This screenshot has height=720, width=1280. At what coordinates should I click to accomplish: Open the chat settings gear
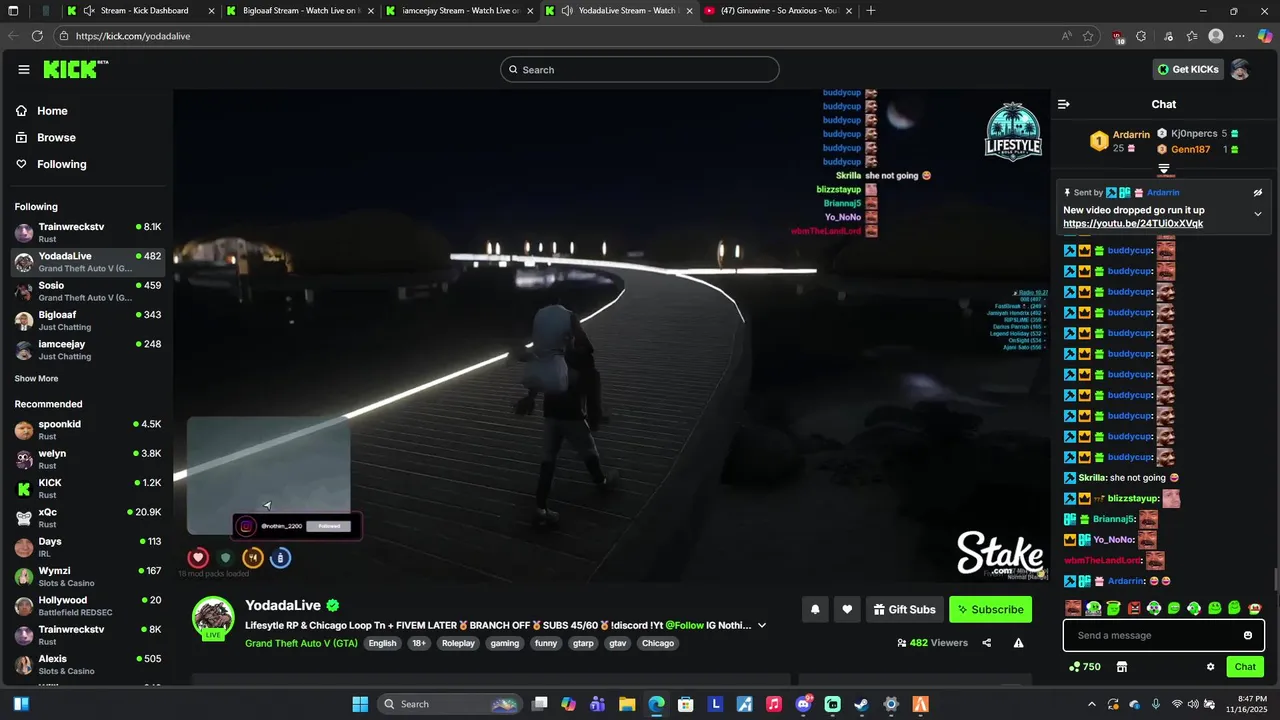pos(1210,667)
